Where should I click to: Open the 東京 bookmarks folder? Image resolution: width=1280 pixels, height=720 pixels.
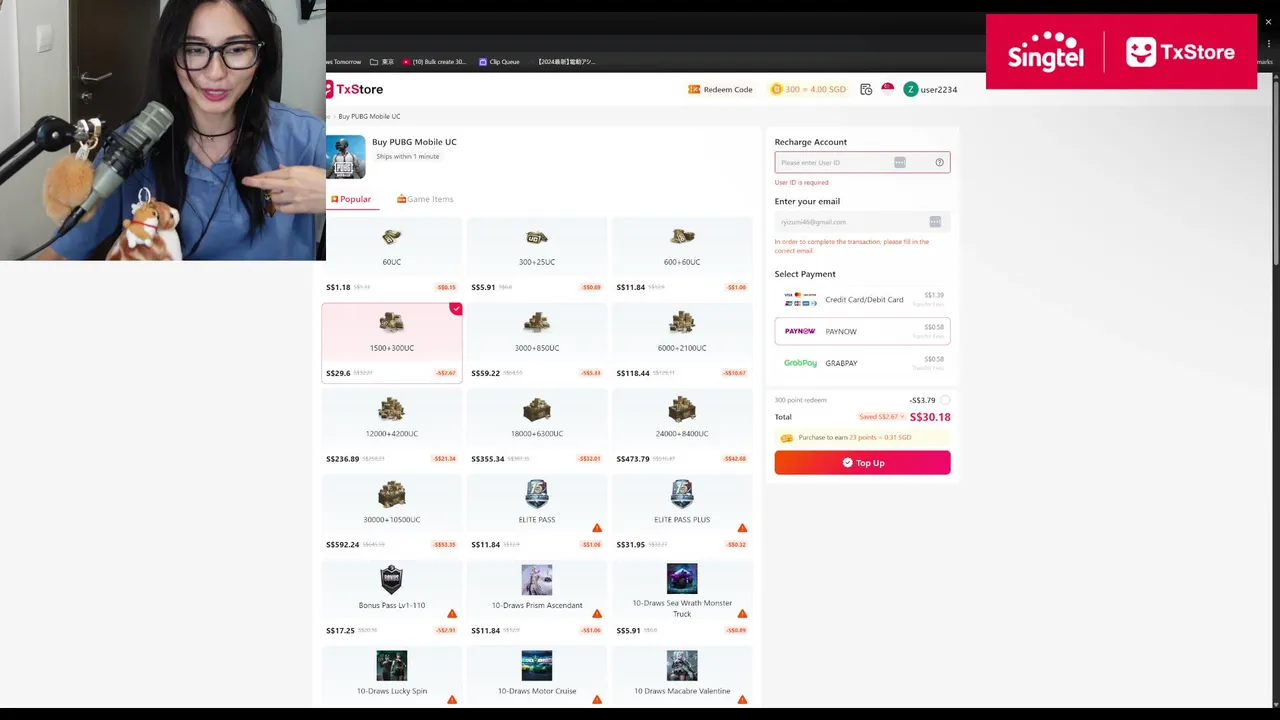(x=382, y=62)
